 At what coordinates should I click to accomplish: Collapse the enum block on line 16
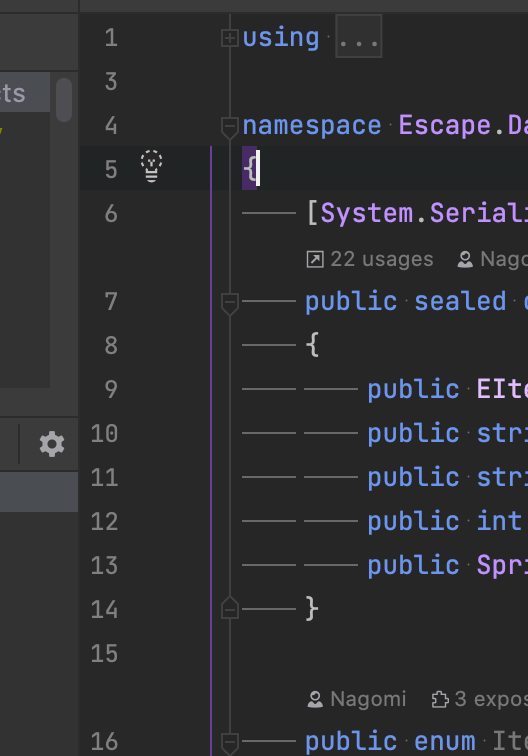click(x=230, y=743)
